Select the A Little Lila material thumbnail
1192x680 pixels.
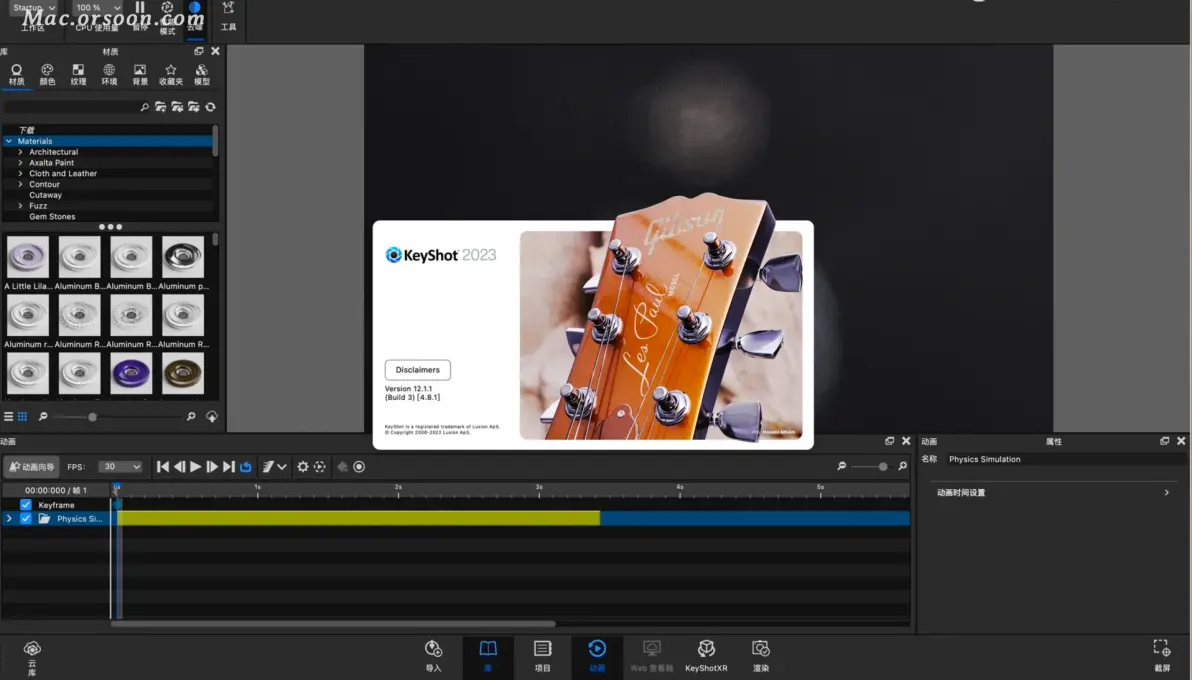tap(28, 257)
